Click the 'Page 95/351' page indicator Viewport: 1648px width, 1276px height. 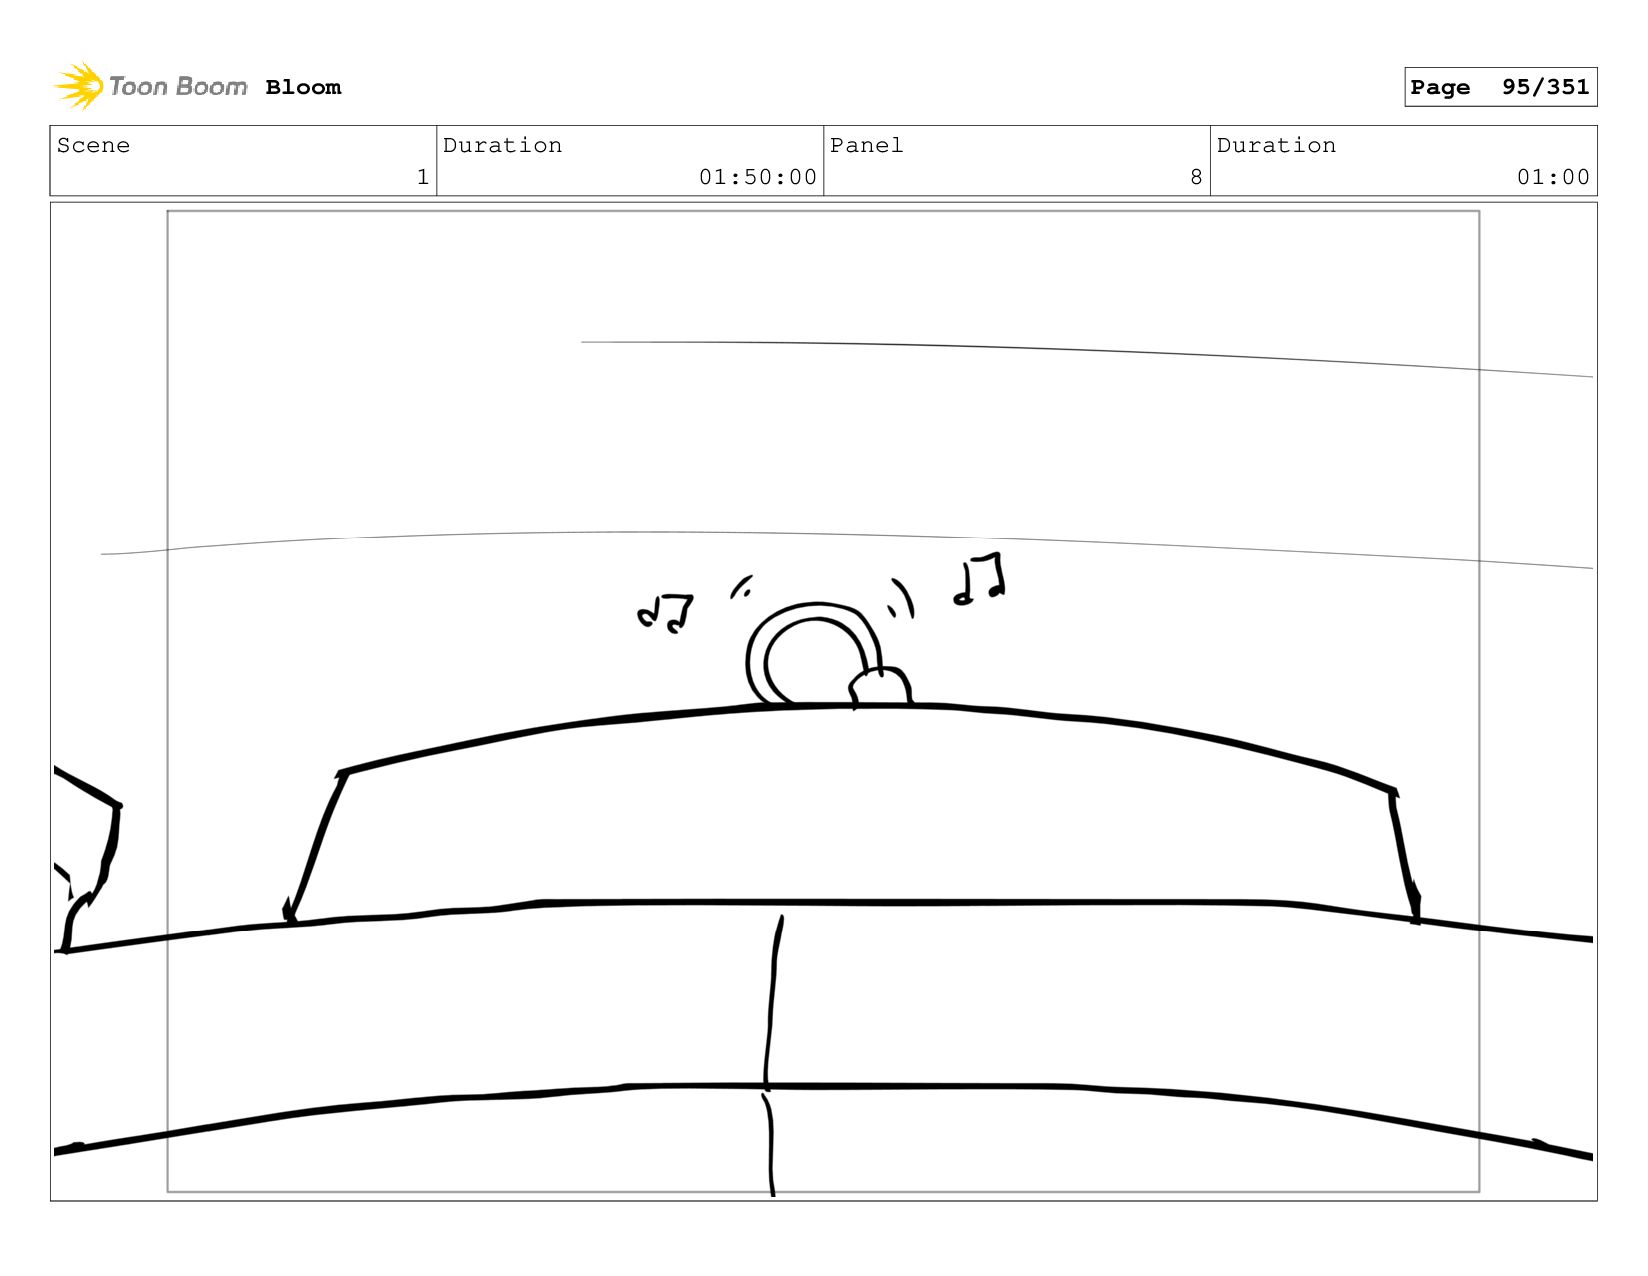coord(1500,87)
